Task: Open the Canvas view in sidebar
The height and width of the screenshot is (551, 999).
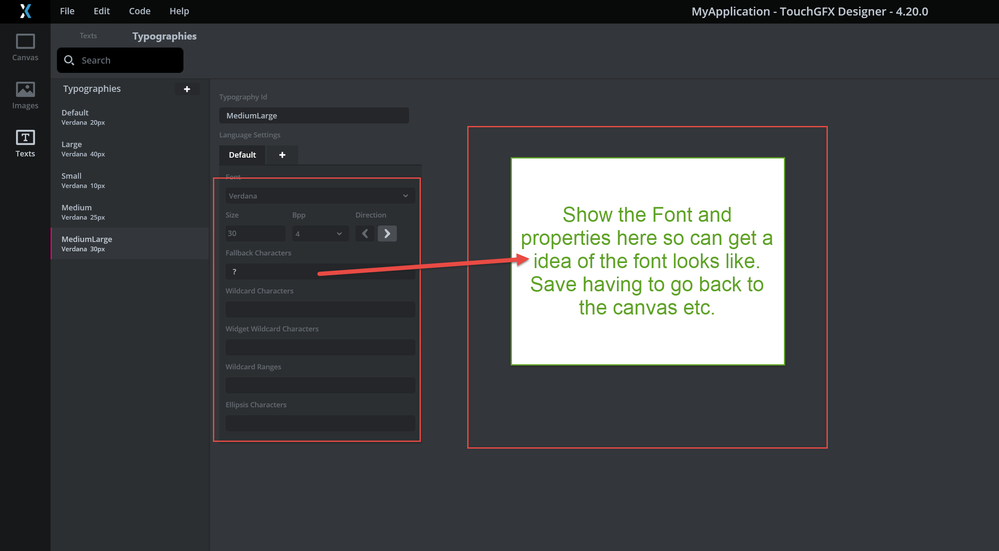Action: point(25,48)
